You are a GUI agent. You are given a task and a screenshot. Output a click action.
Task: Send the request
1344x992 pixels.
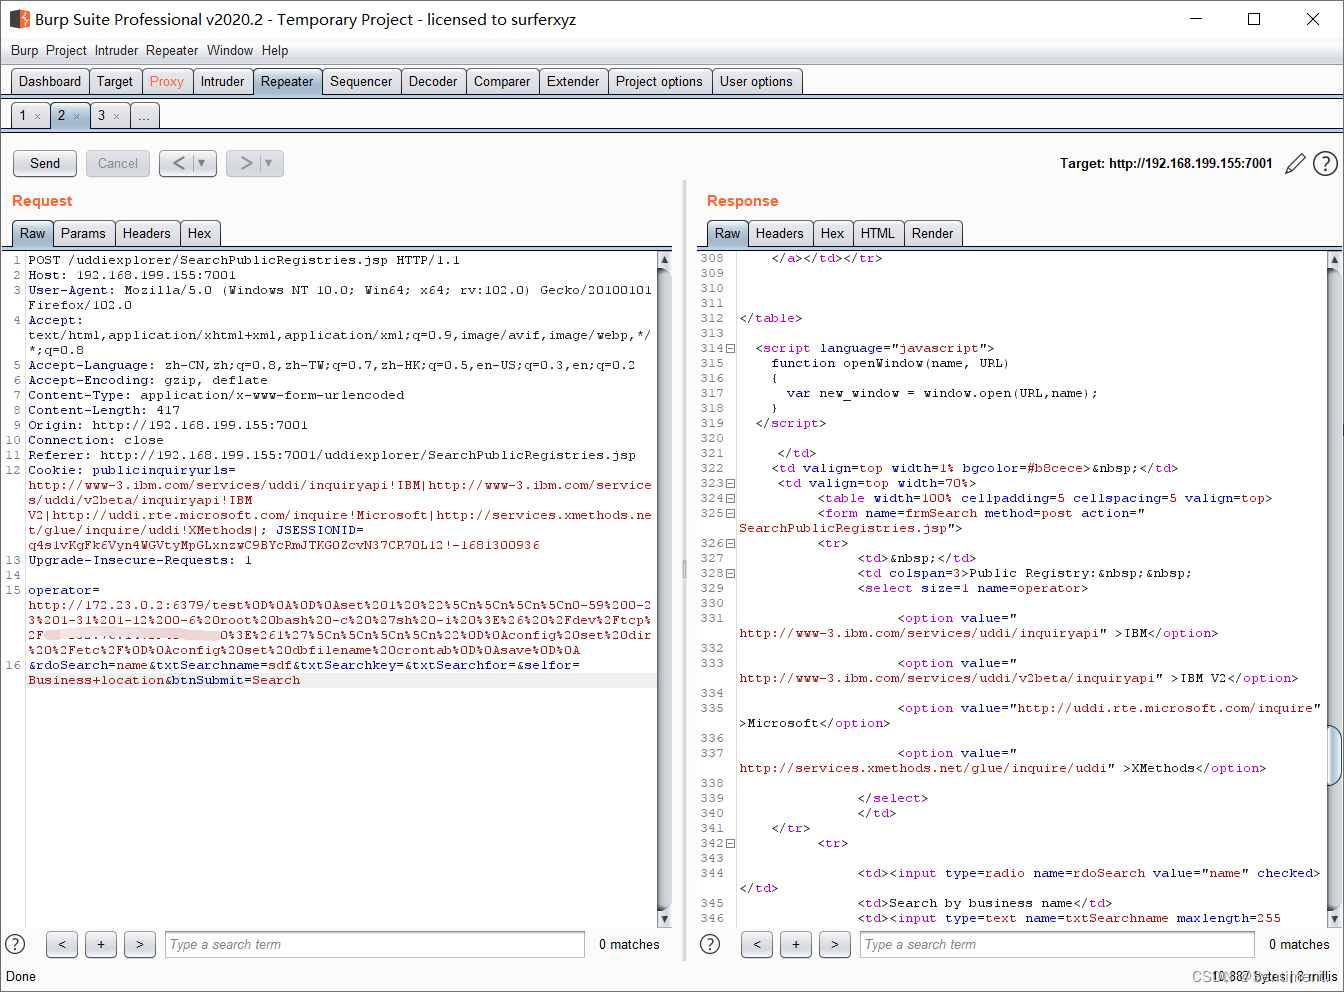click(45, 163)
